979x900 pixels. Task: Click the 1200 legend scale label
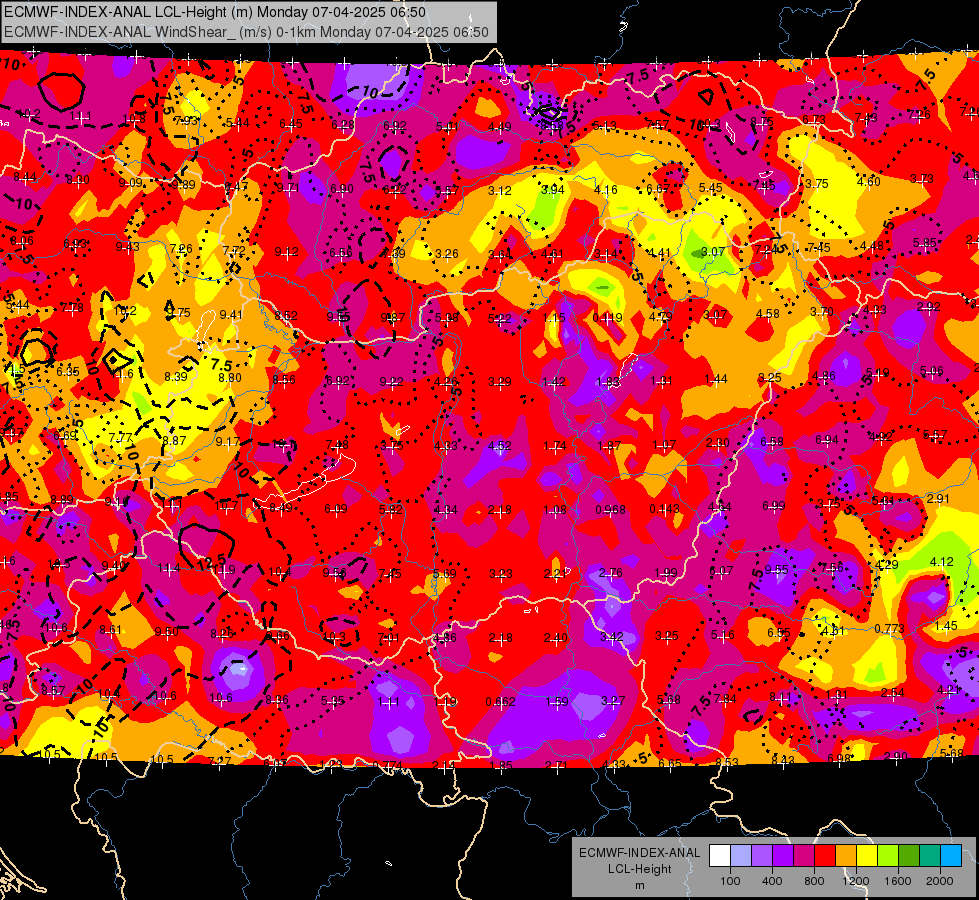pos(855,881)
